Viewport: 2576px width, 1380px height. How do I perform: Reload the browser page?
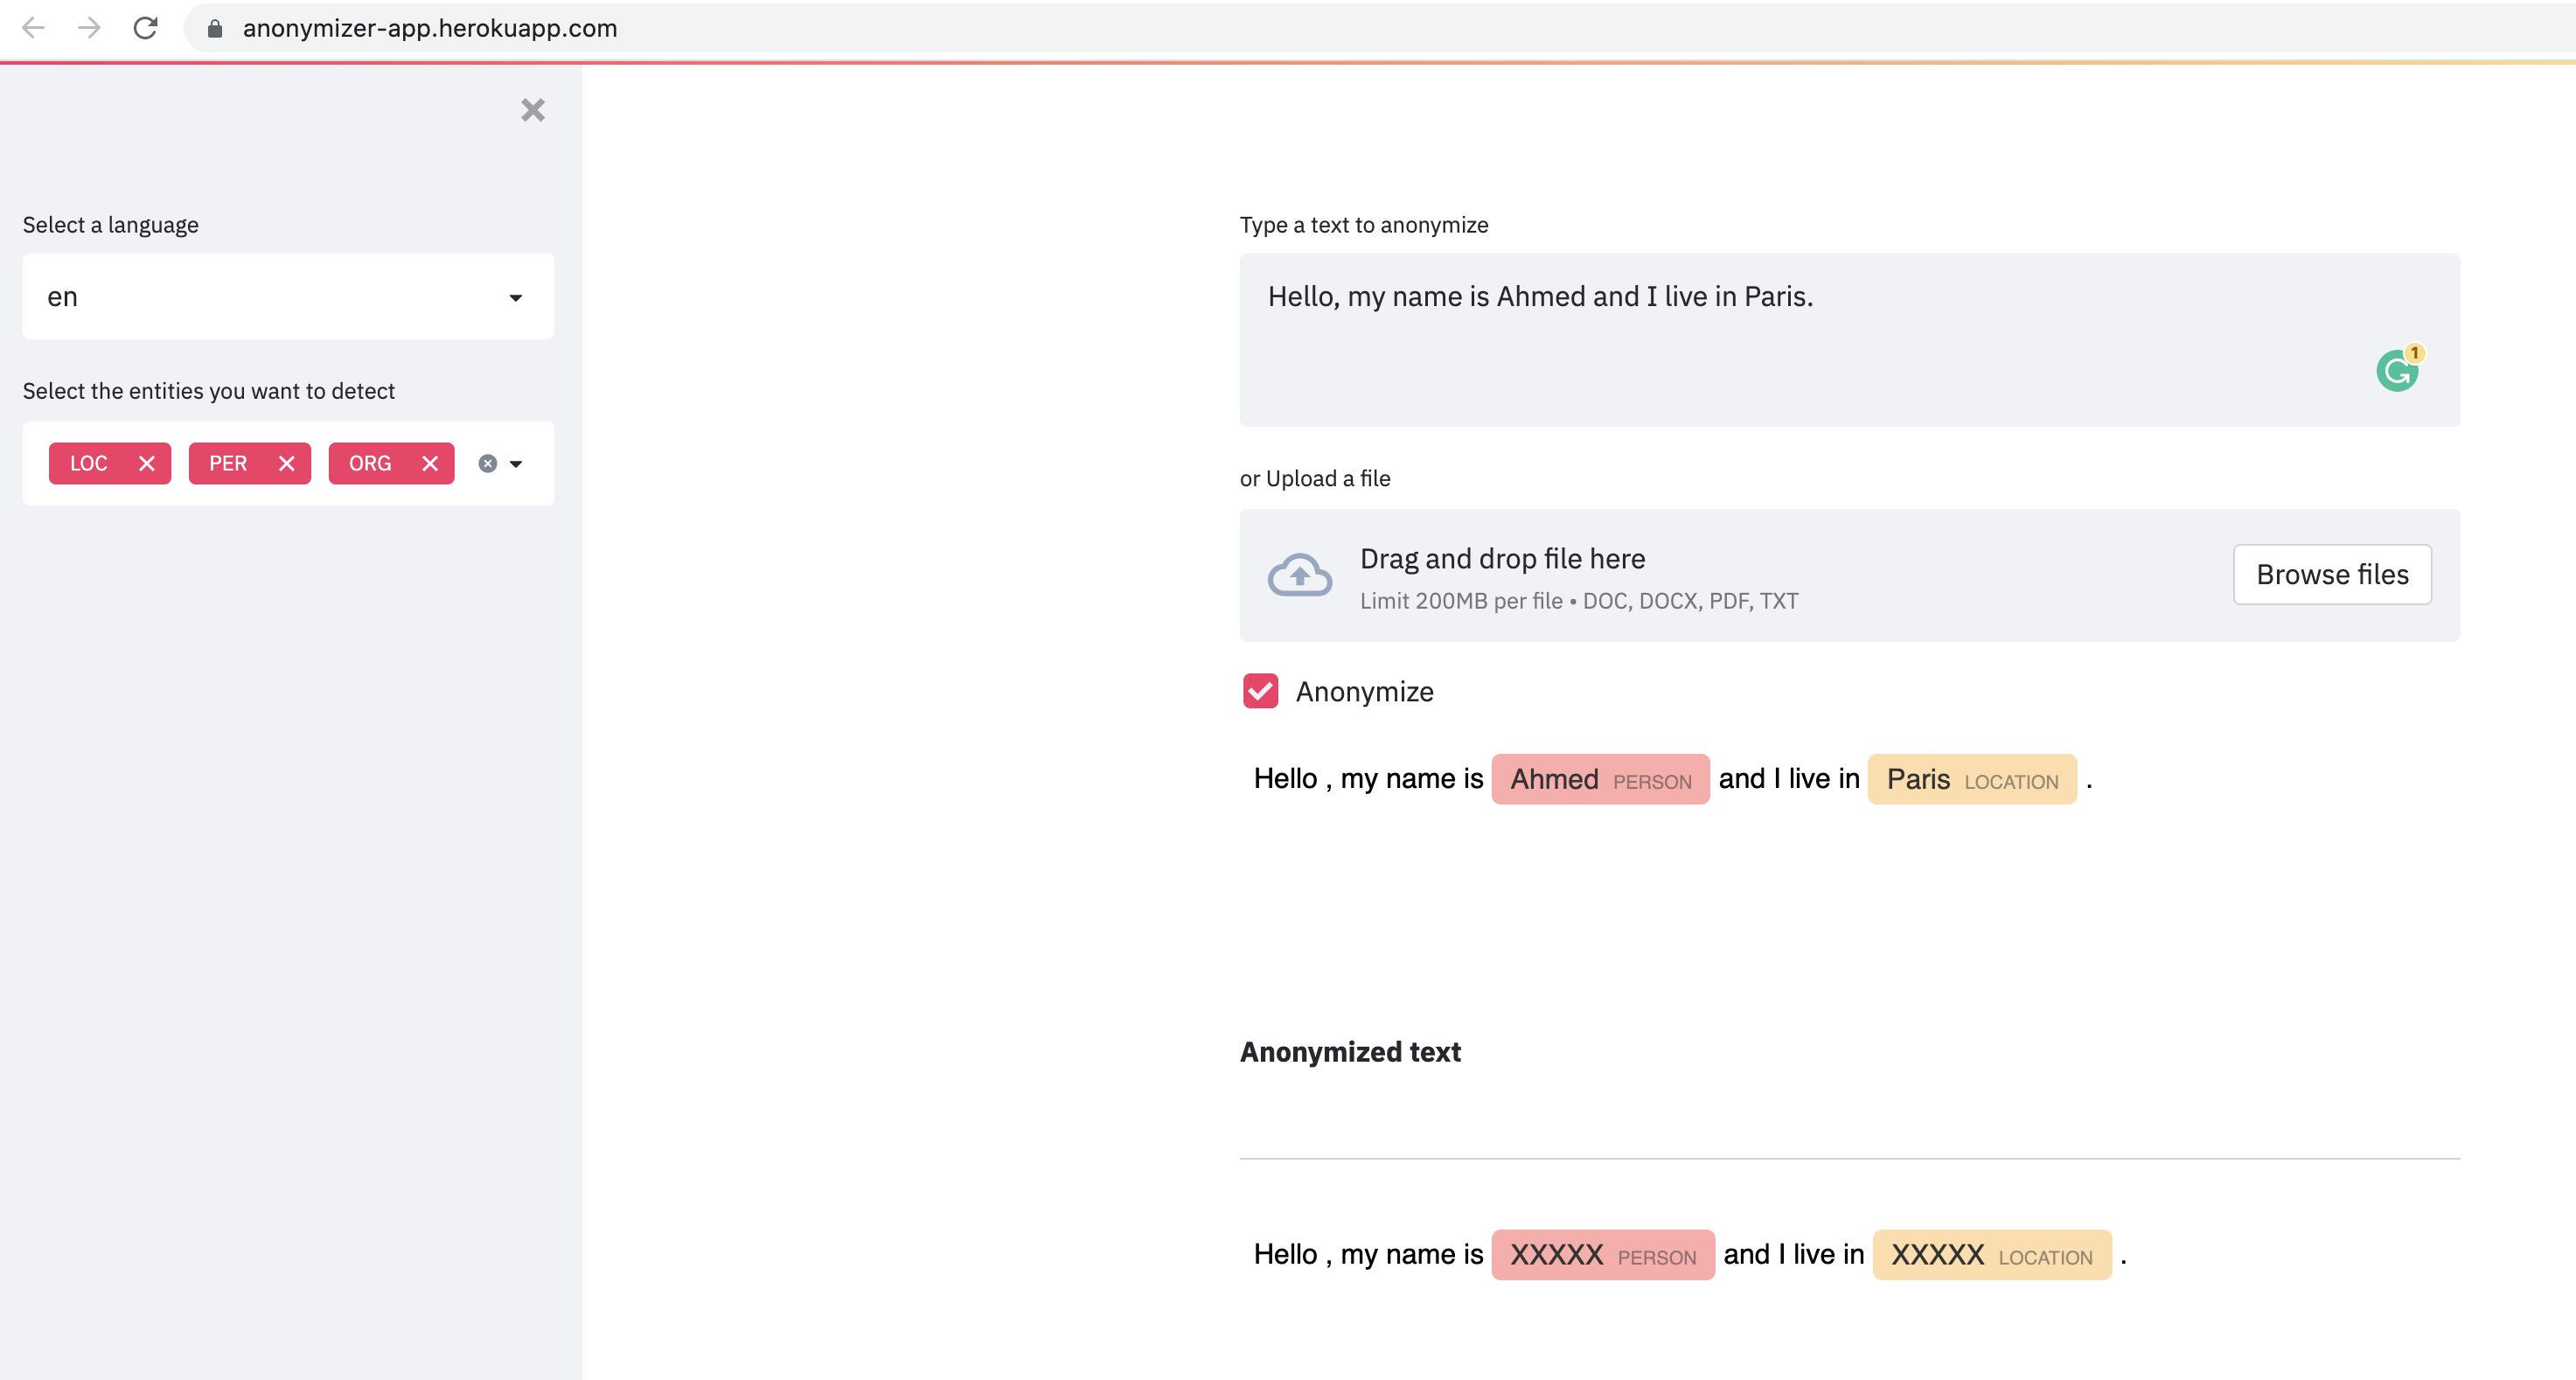(146, 28)
